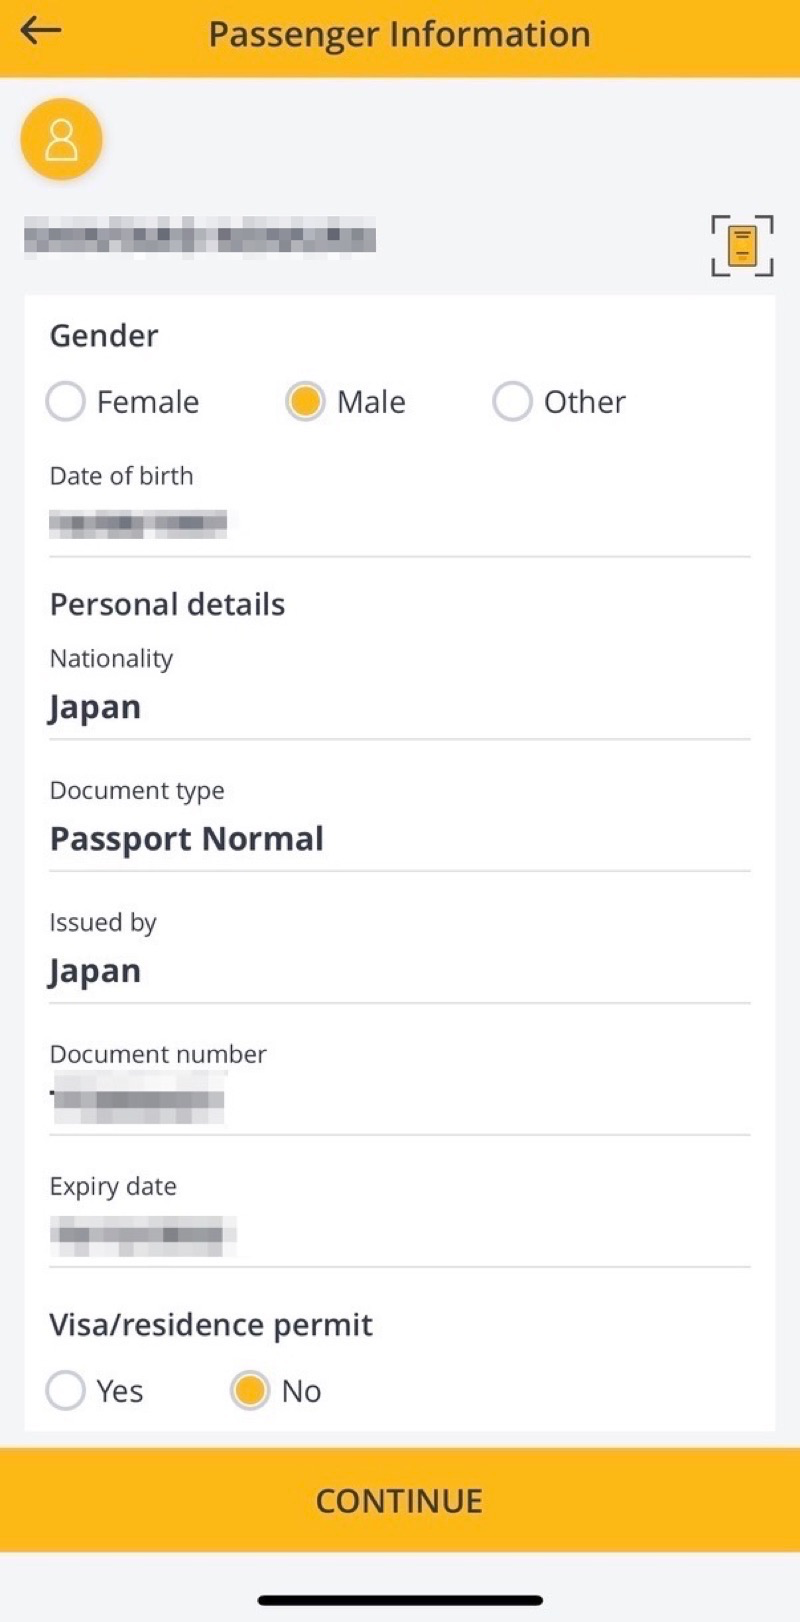This screenshot has width=800, height=1622.
Task: Tap the blurred passenger name
Action: click(x=200, y=239)
